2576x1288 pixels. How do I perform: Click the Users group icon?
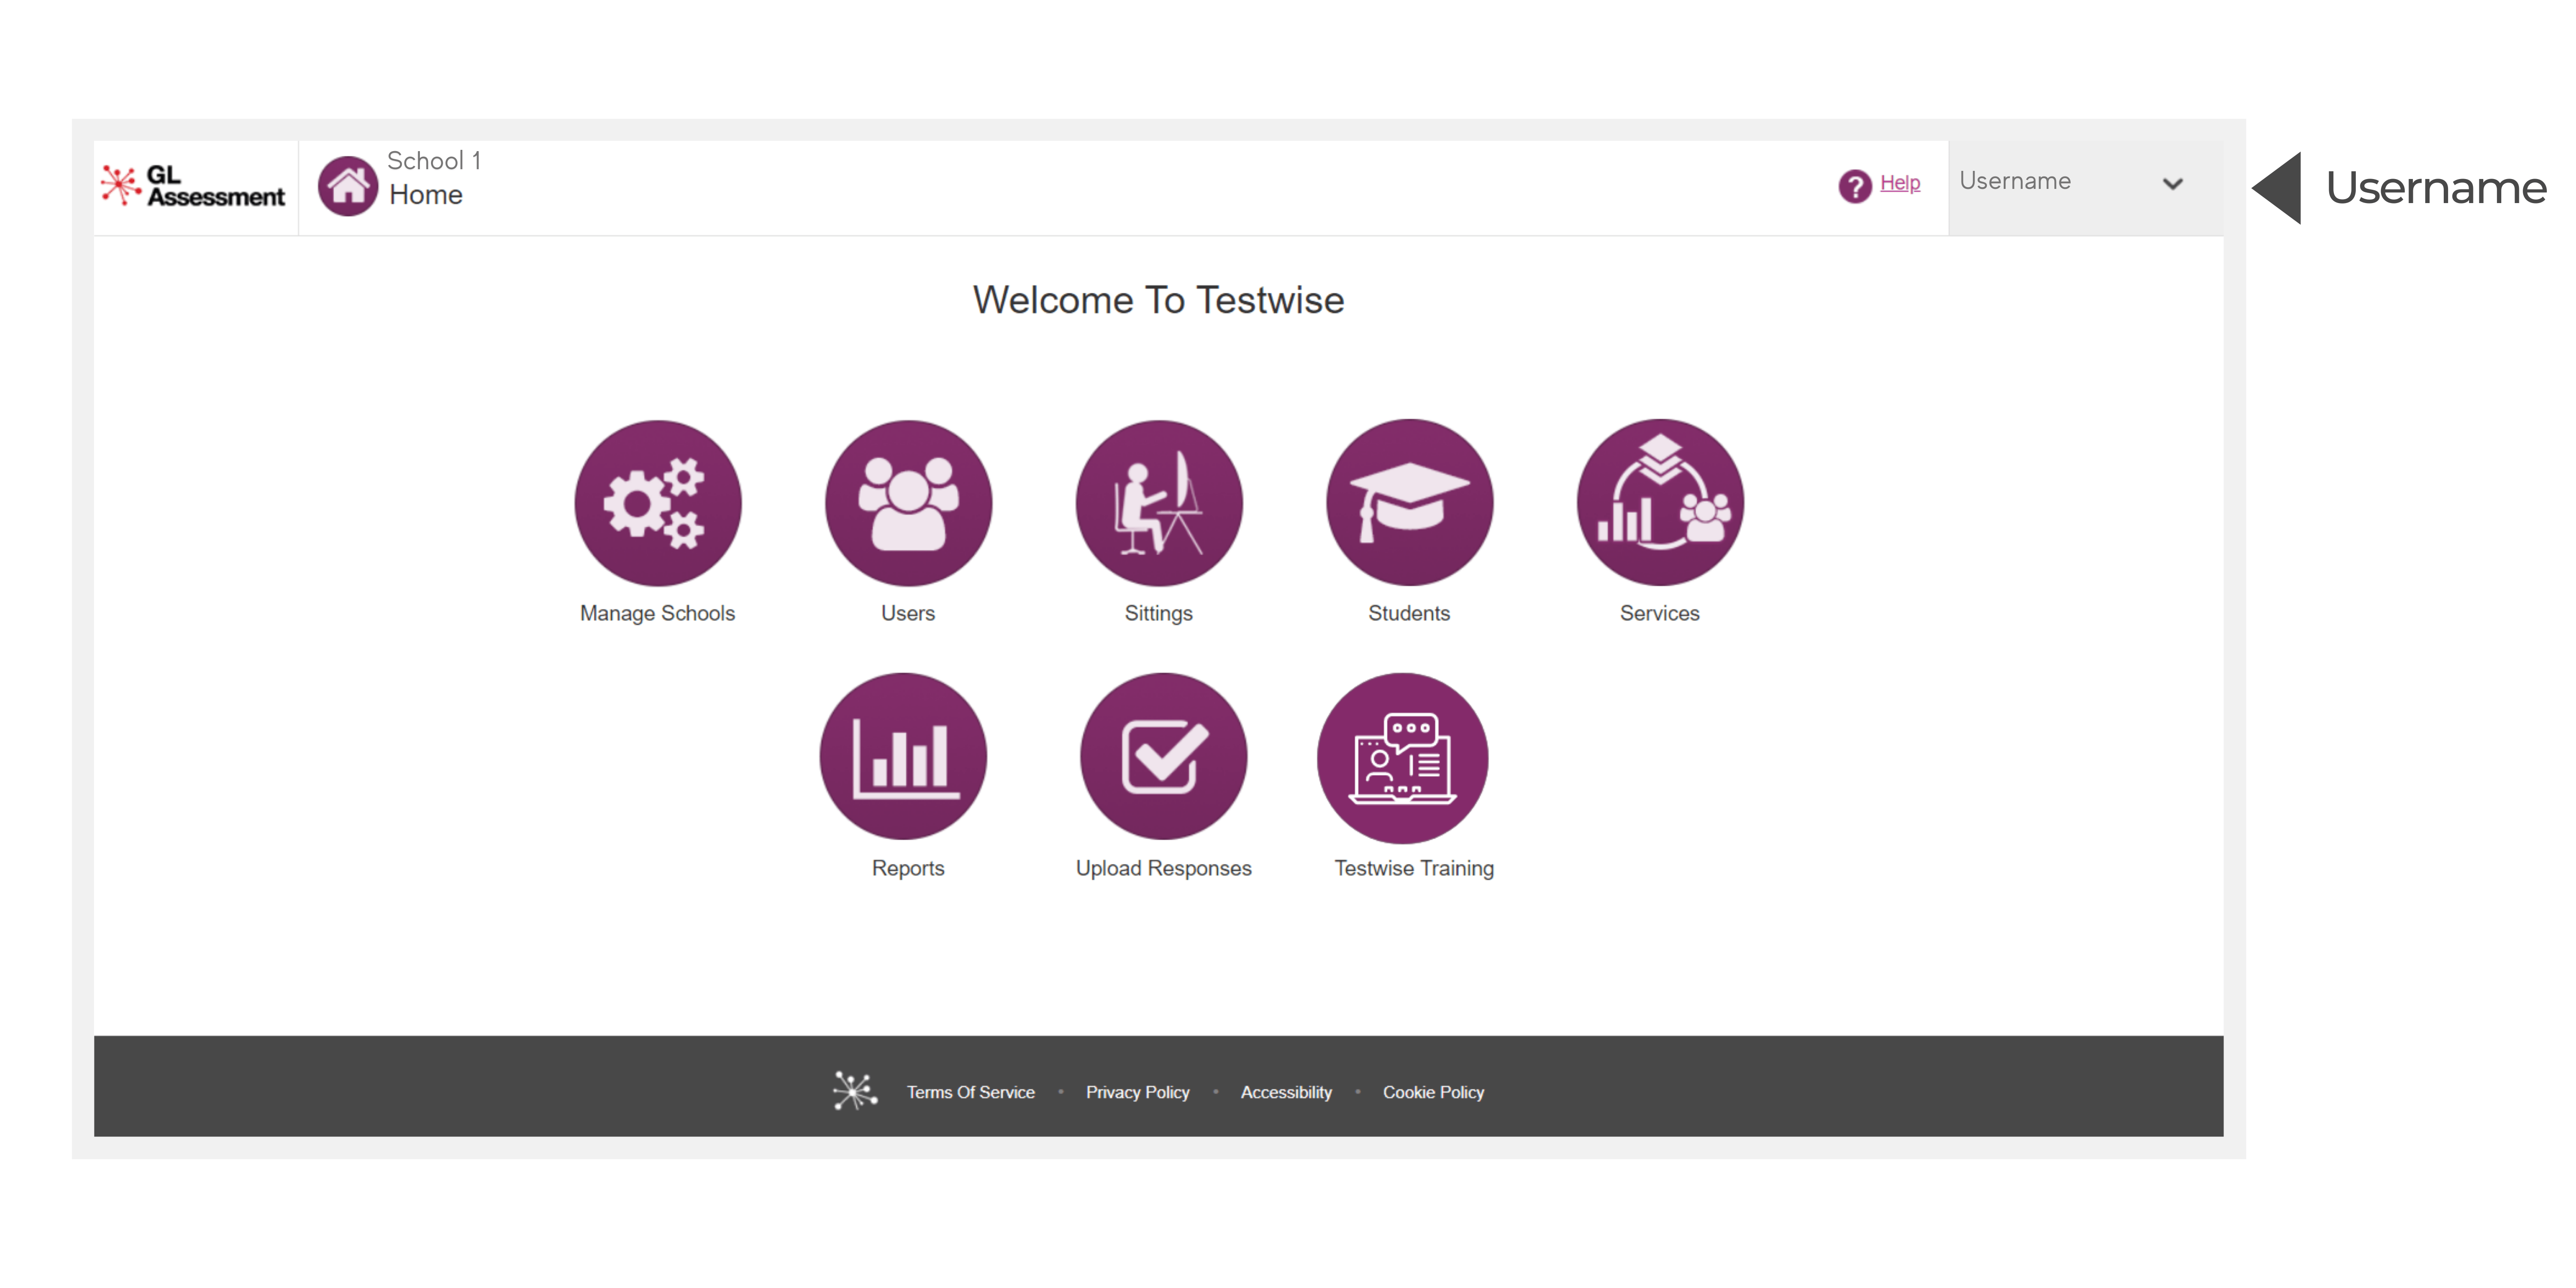pos(908,503)
